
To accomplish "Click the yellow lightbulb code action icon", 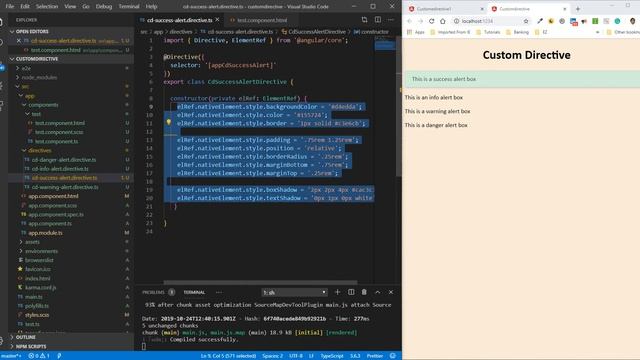I will tap(168, 122).
